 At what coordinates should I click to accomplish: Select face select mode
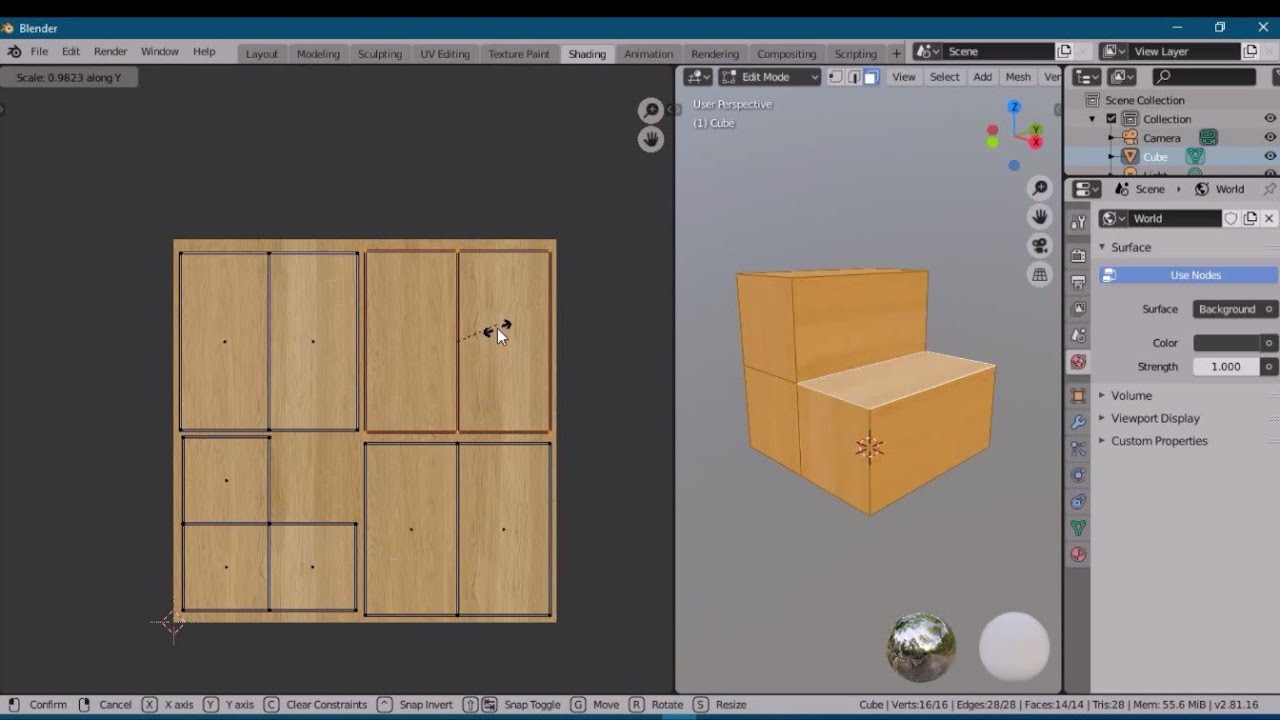point(871,77)
